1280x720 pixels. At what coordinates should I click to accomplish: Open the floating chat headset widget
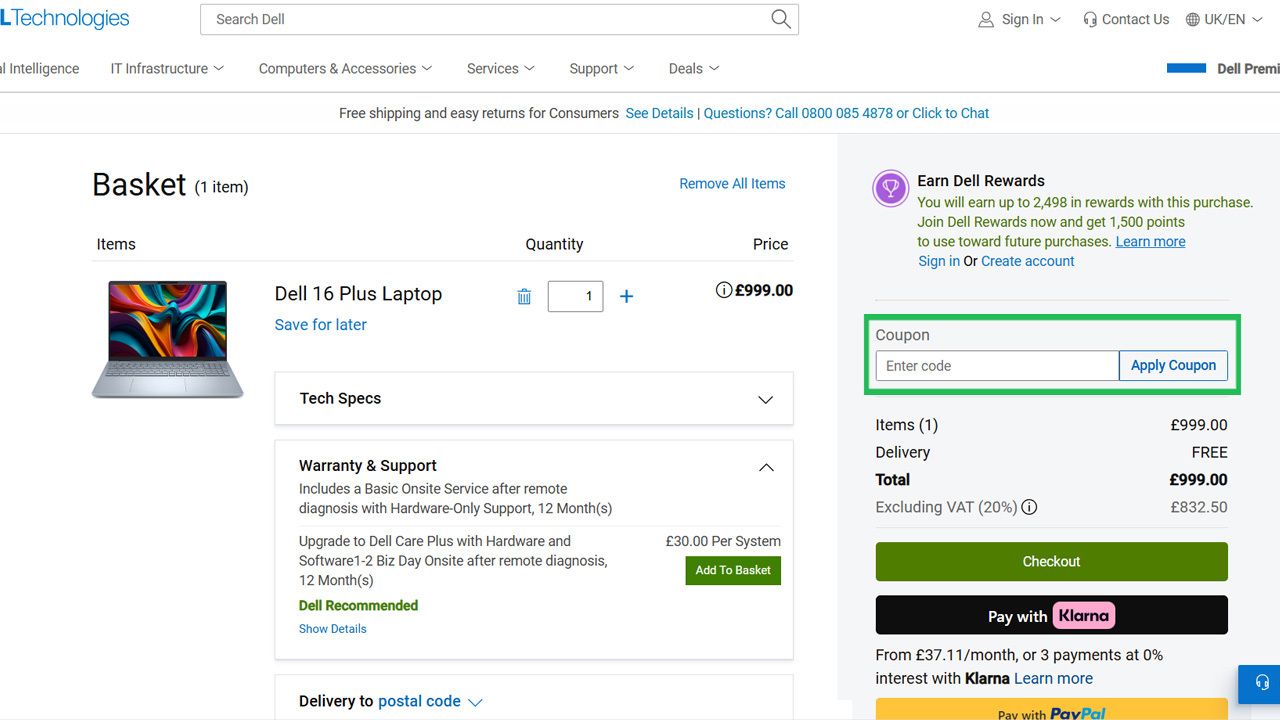[1261, 682]
